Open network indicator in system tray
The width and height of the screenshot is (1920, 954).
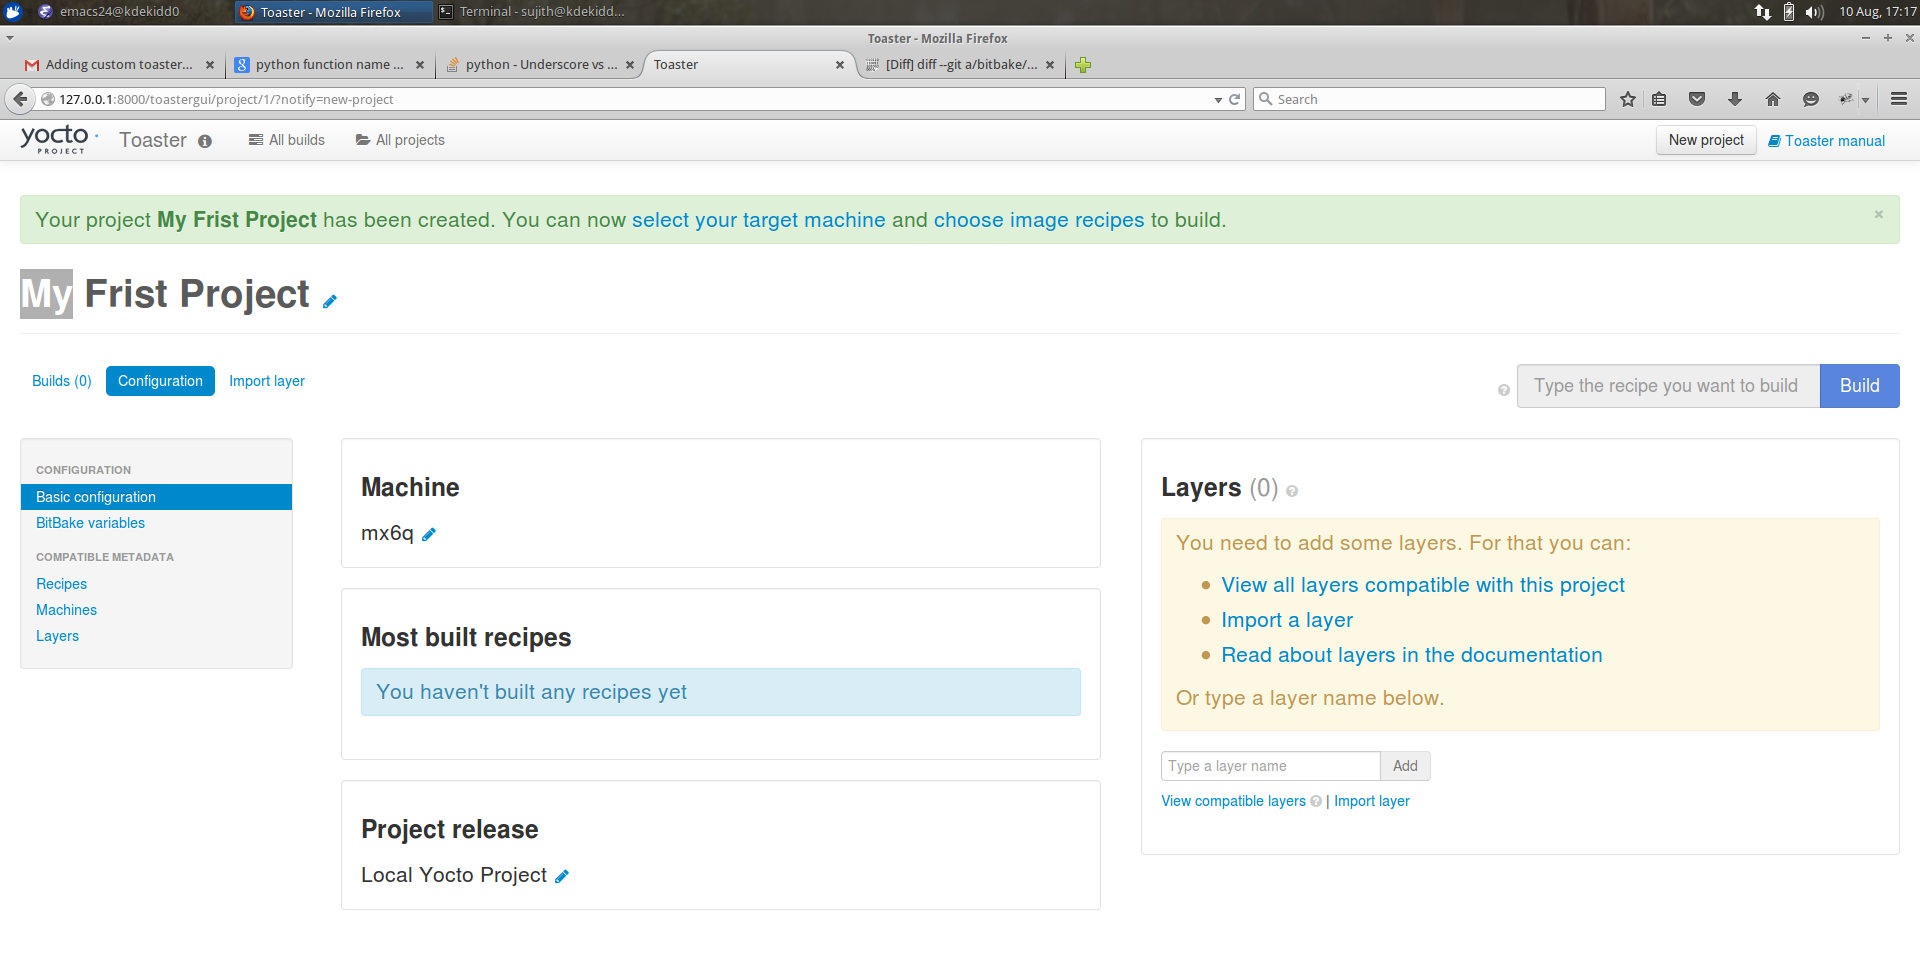coord(1762,12)
